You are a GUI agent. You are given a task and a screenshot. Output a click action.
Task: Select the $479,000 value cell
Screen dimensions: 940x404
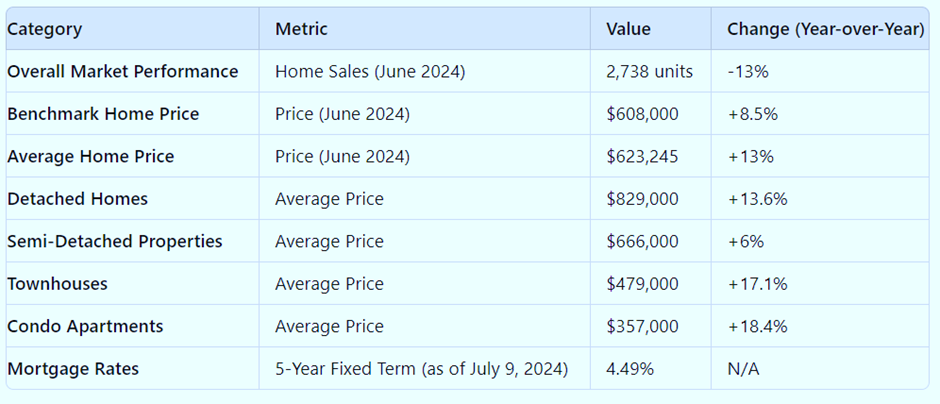[642, 284]
